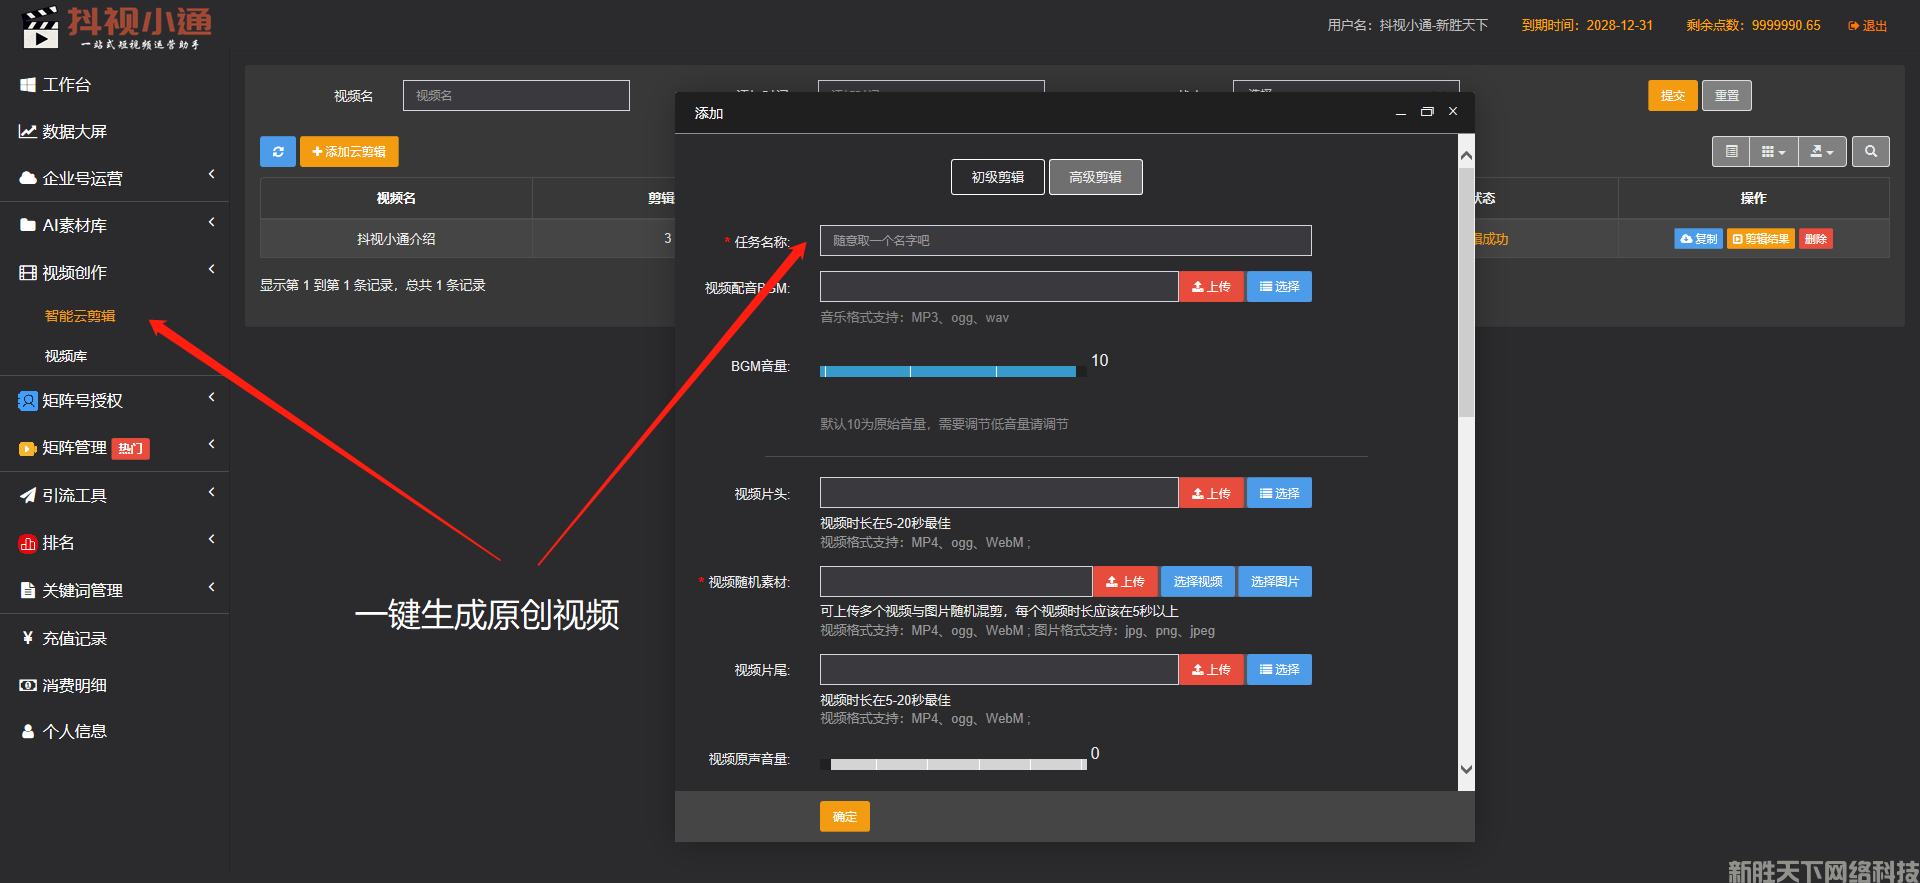Maximize the 添加 dialog window

(x=1427, y=112)
